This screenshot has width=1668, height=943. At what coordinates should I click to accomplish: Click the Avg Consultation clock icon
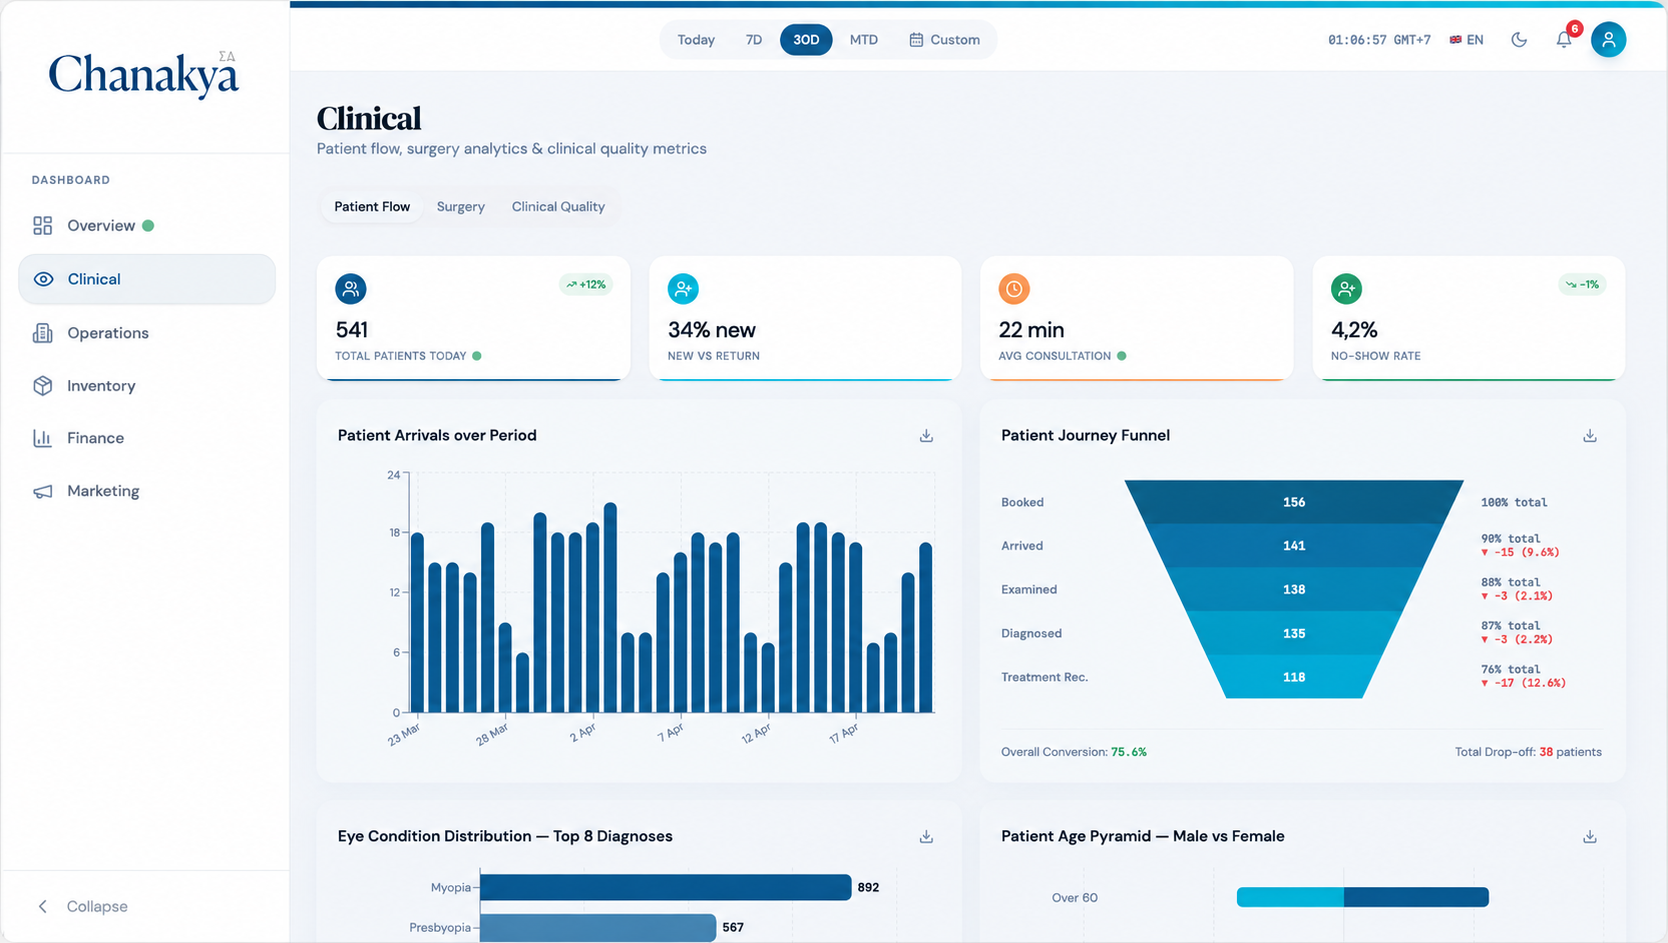(x=1014, y=289)
